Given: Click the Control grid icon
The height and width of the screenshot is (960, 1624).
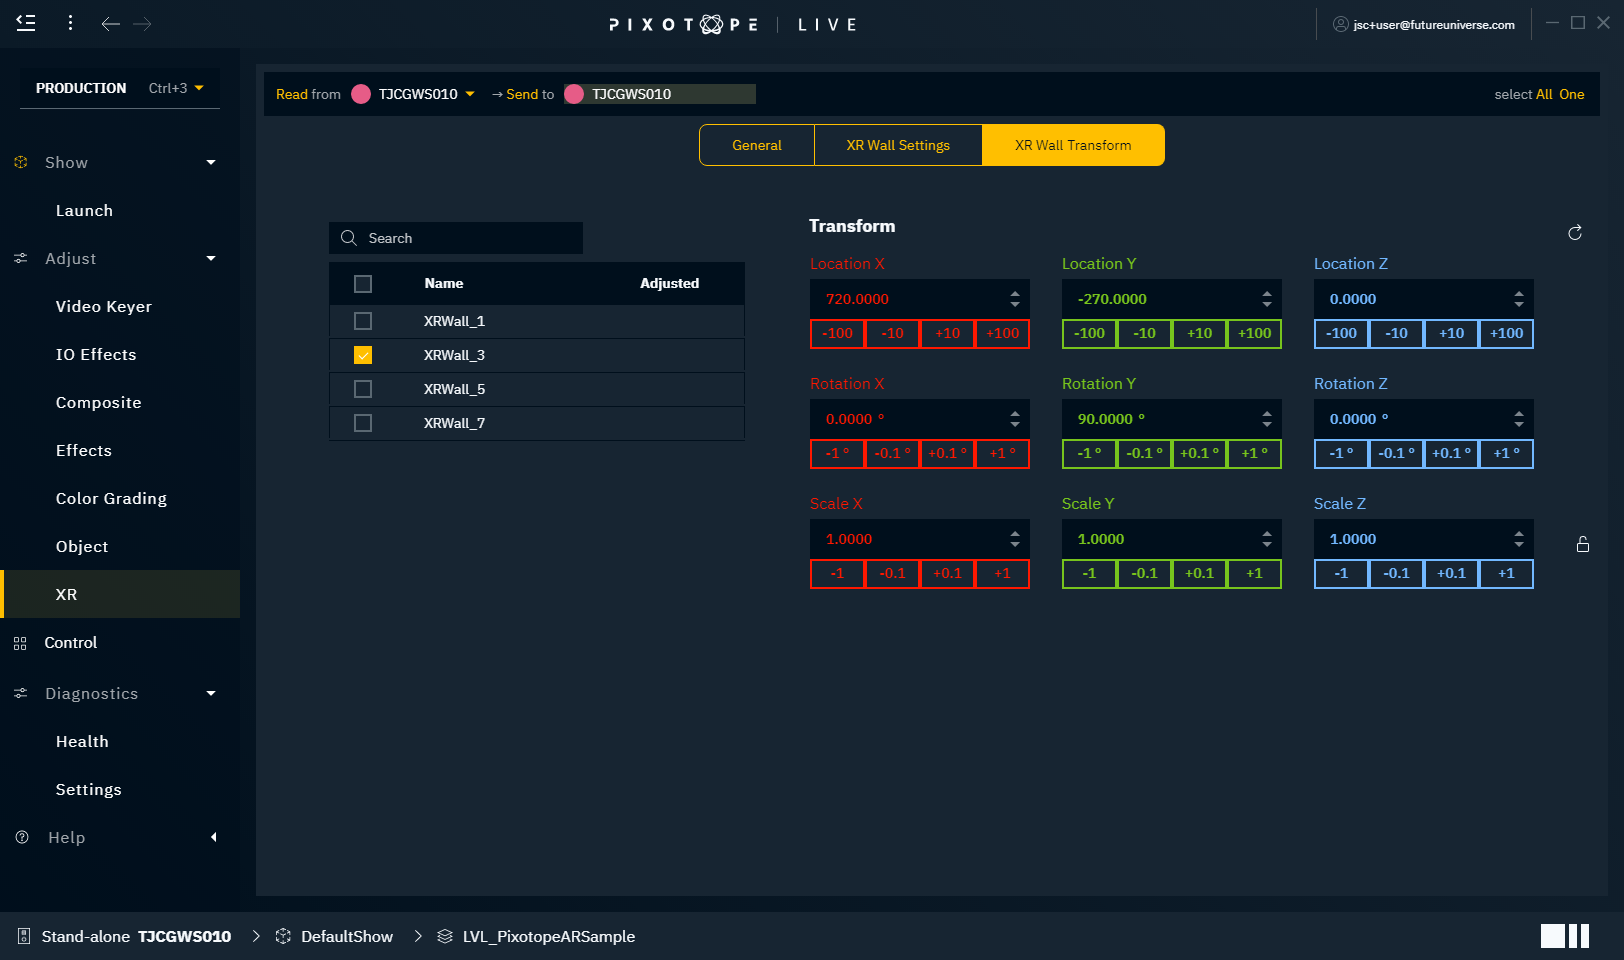Looking at the screenshot, I should pos(20,643).
